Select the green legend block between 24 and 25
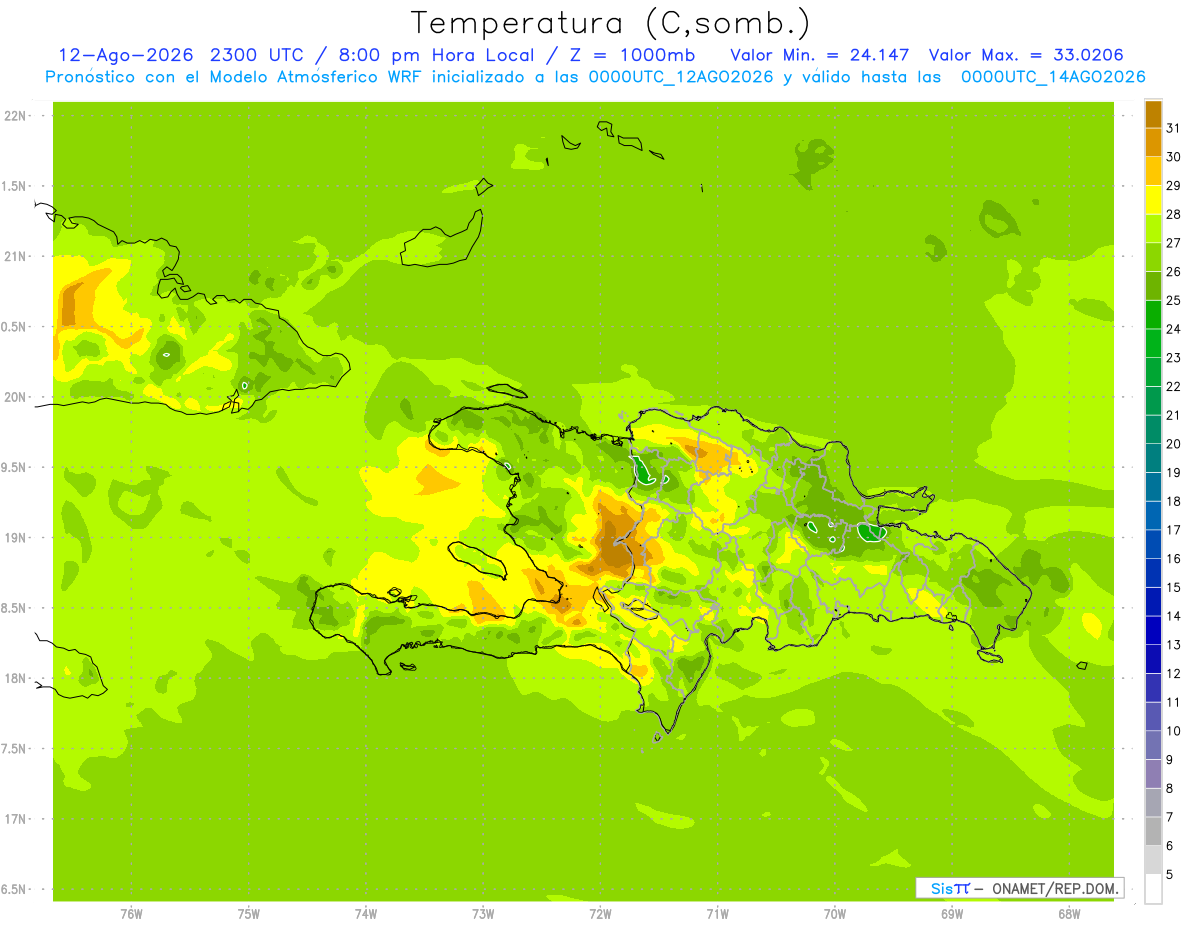1200x927 pixels. (x=1153, y=314)
